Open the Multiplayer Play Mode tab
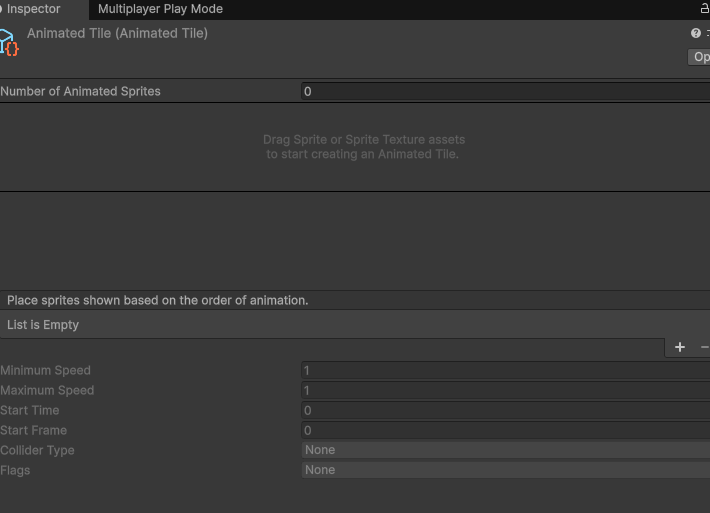This screenshot has width=710, height=513. tap(160, 9)
